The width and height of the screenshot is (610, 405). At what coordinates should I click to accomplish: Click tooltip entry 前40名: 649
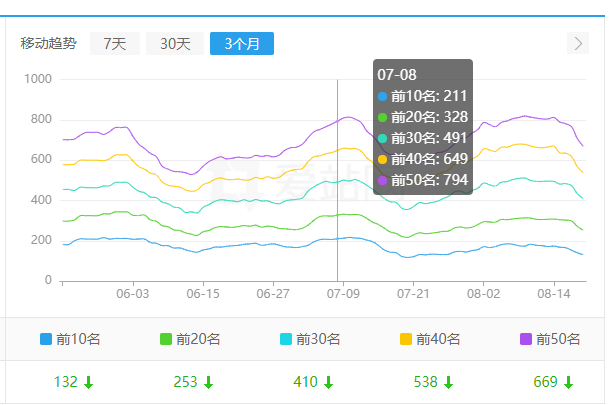tap(422, 159)
